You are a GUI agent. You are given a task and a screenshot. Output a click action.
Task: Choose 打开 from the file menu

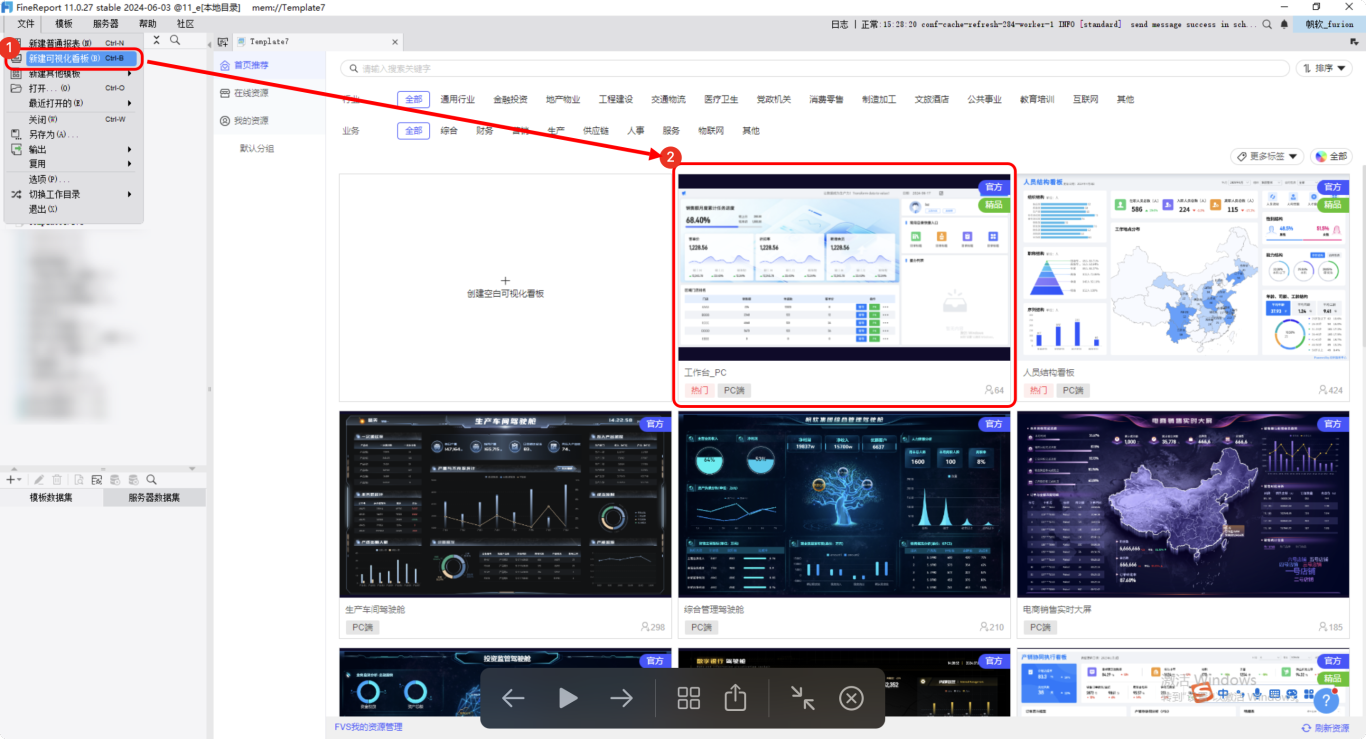tap(74, 88)
